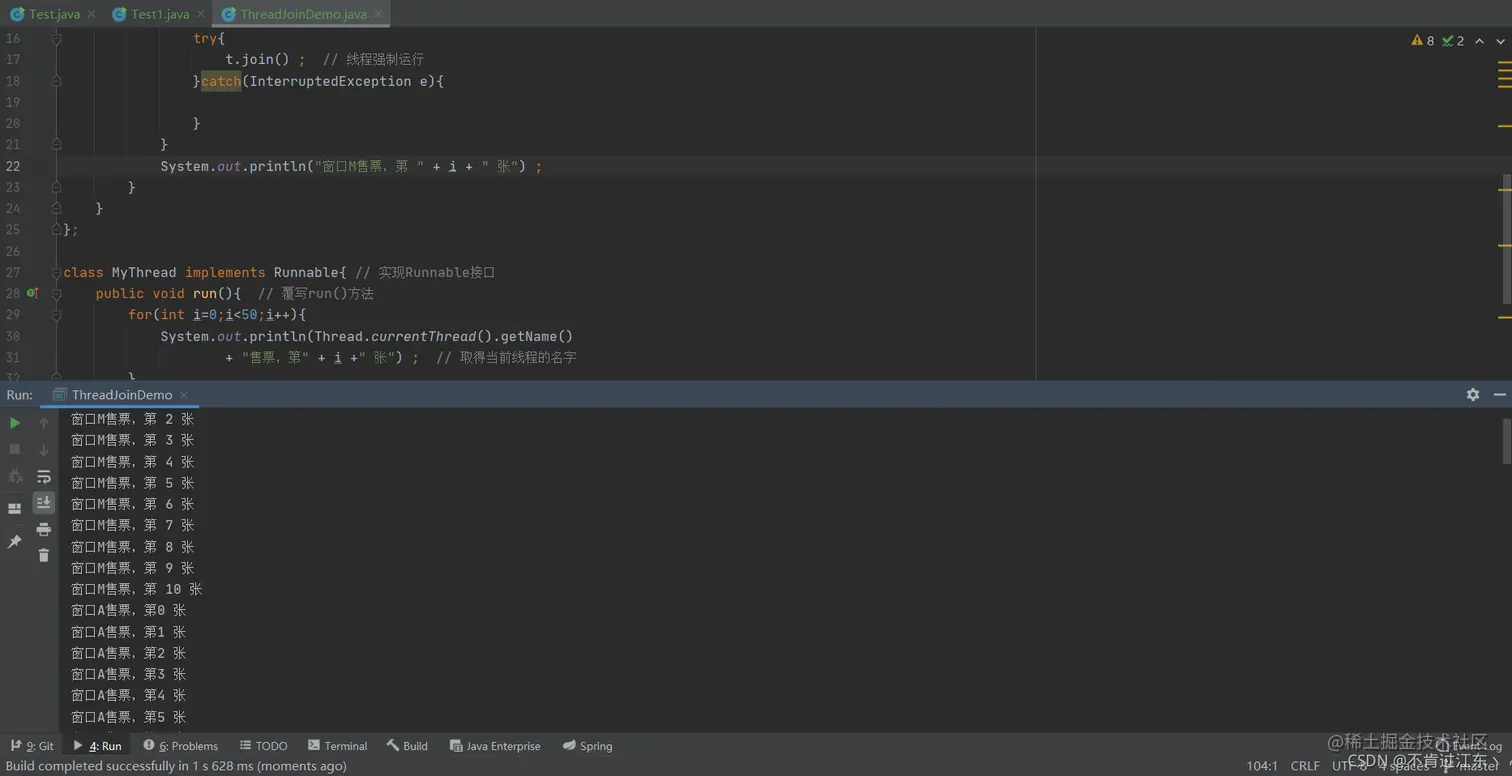Open the Java Enterprise tool window
The image size is (1512, 776).
(495, 746)
